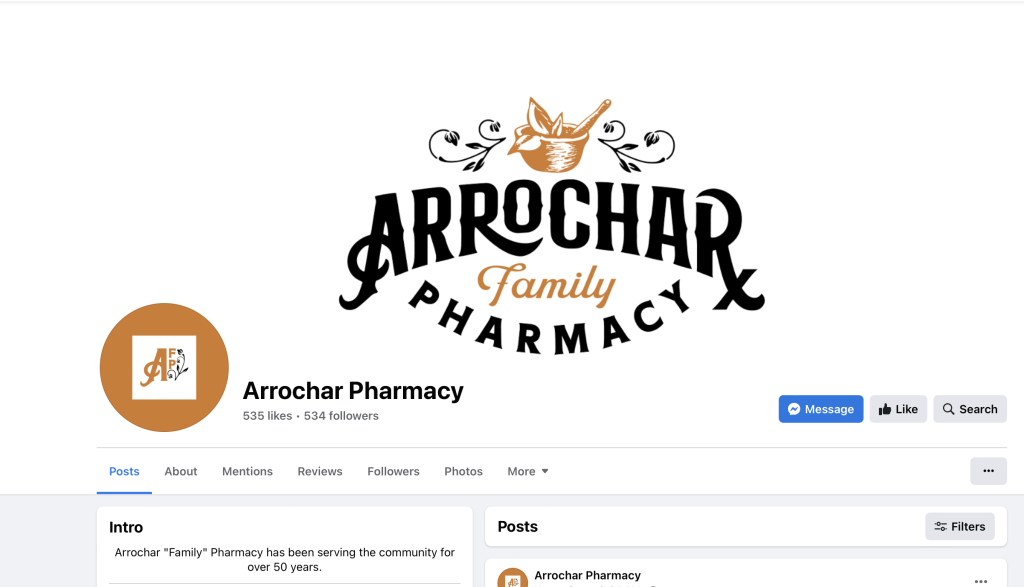
Task: Open the Arrochar Family Pharmacy cover photo
Action: point(552,227)
